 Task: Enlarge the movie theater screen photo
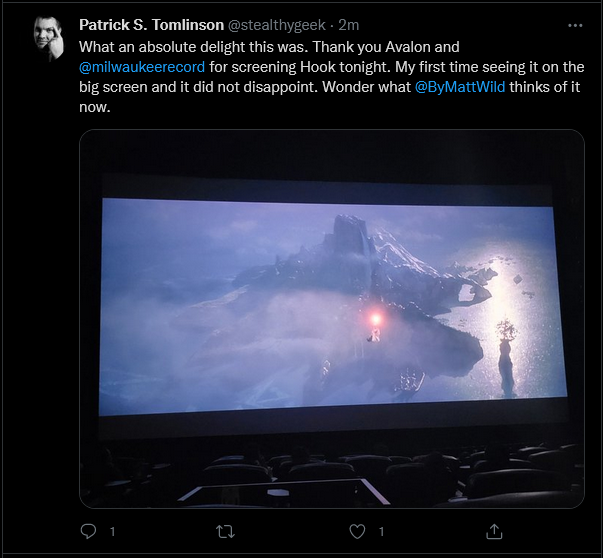(331, 319)
